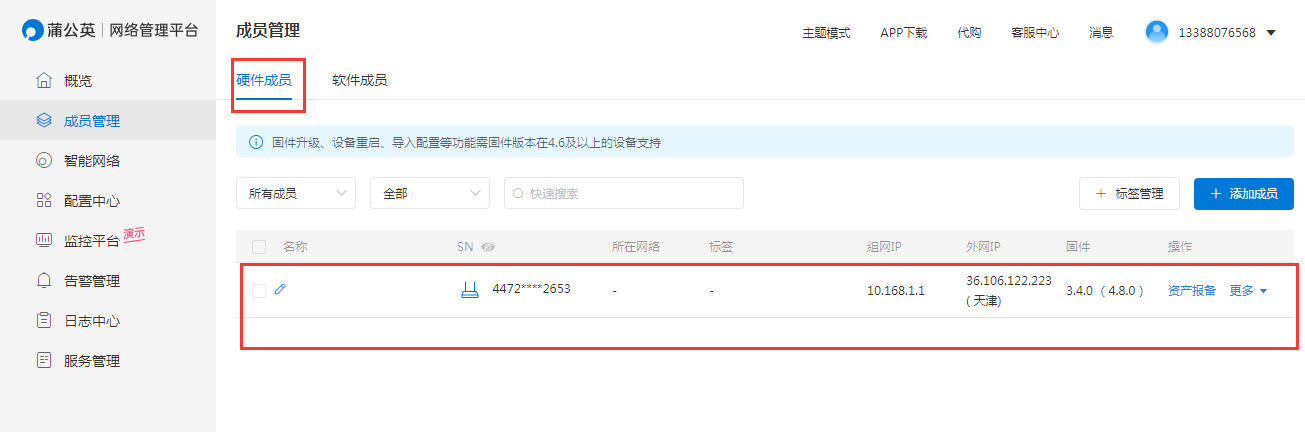Click the 添加成员 button
The image size is (1305, 432).
[1244, 193]
